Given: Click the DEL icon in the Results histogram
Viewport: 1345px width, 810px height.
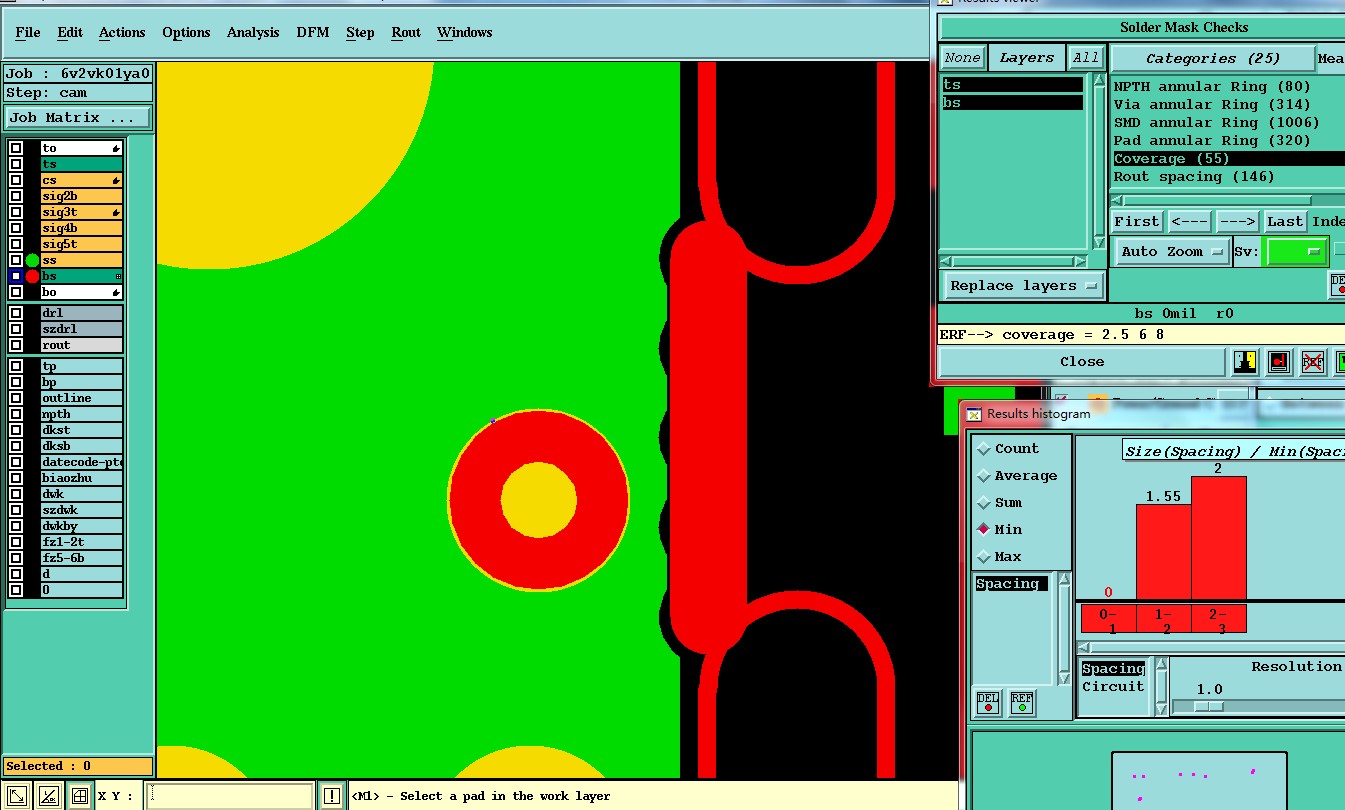Looking at the screenshot, I should click(x=987, y=702).
